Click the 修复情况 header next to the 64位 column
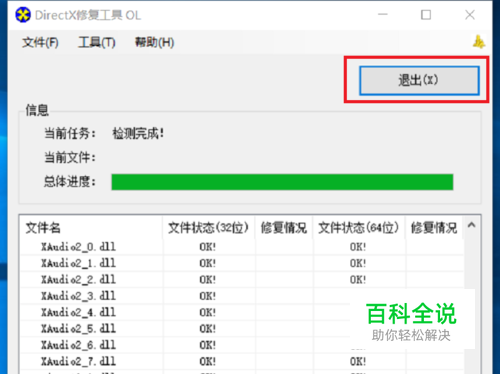Viewport: 500px width, 374px height. coord(434,228)
